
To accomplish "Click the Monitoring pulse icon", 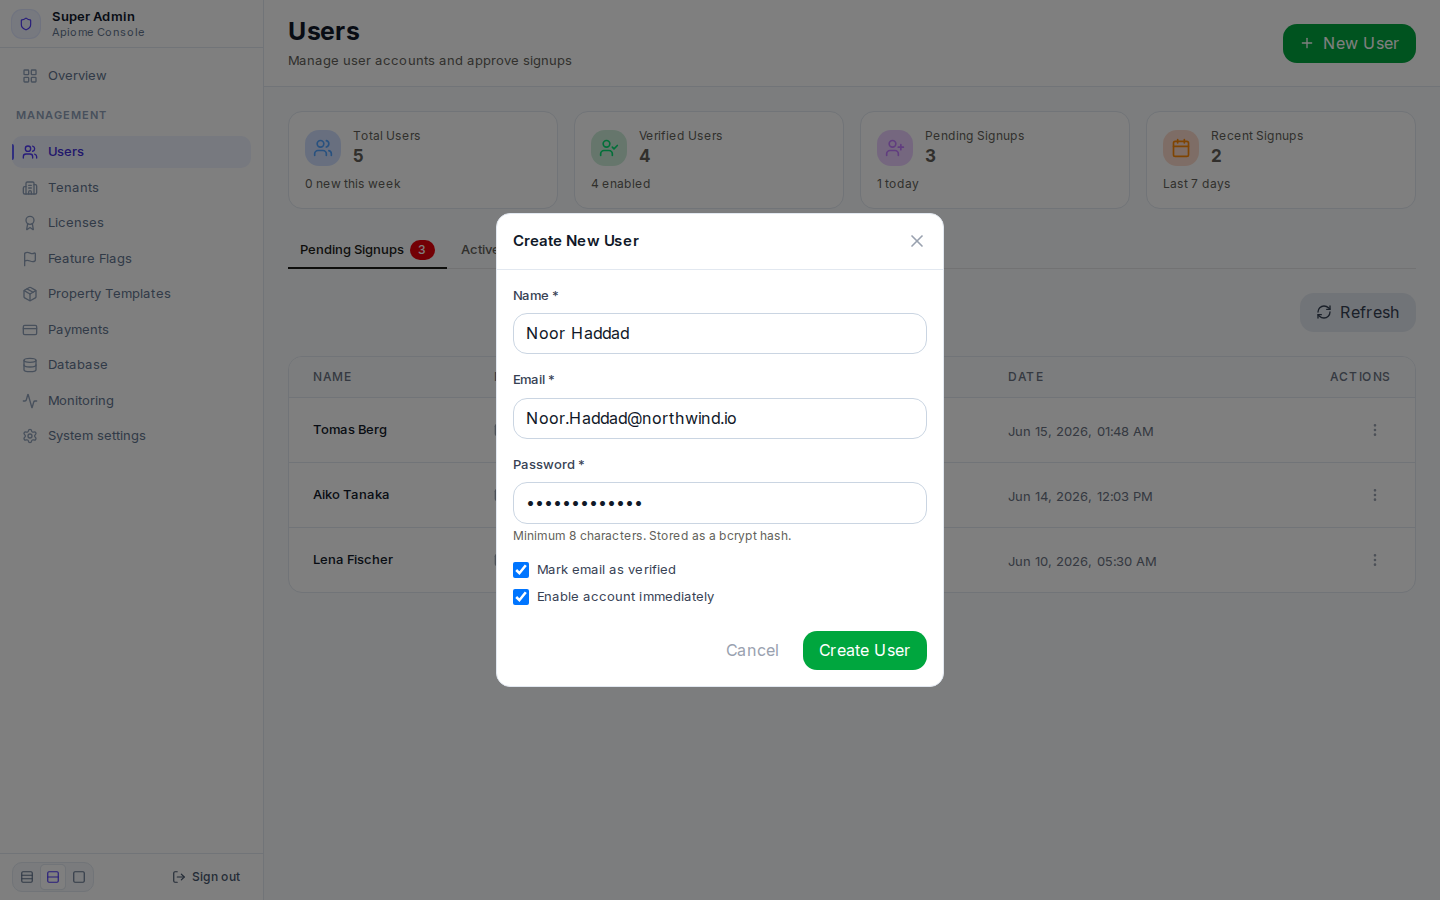I will (30, 401).
